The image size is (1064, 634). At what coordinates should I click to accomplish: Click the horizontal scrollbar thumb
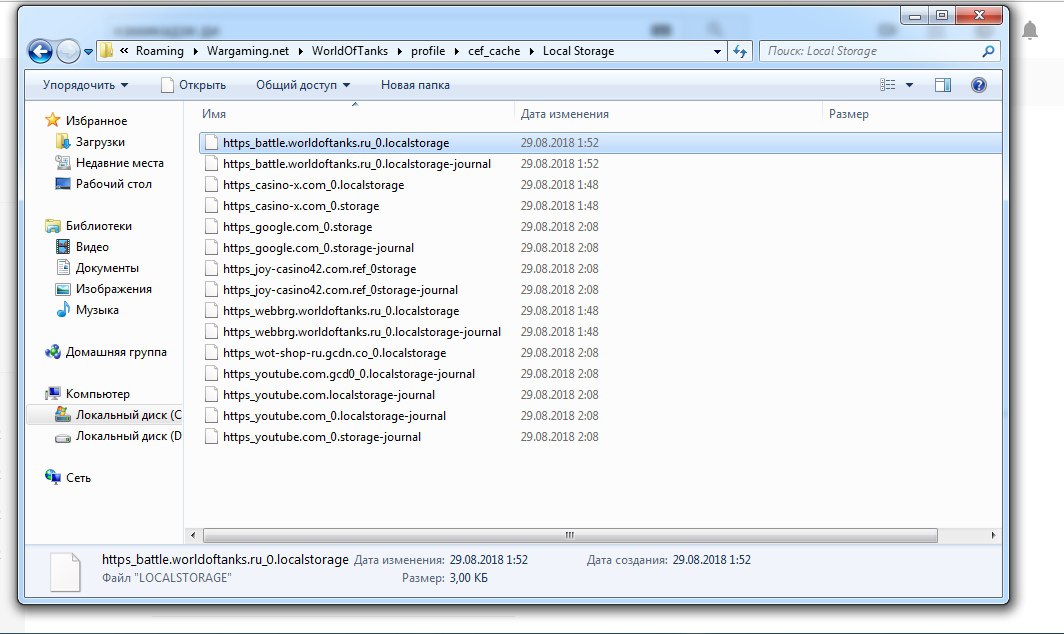pyautogui.click(x=570, y=536)
